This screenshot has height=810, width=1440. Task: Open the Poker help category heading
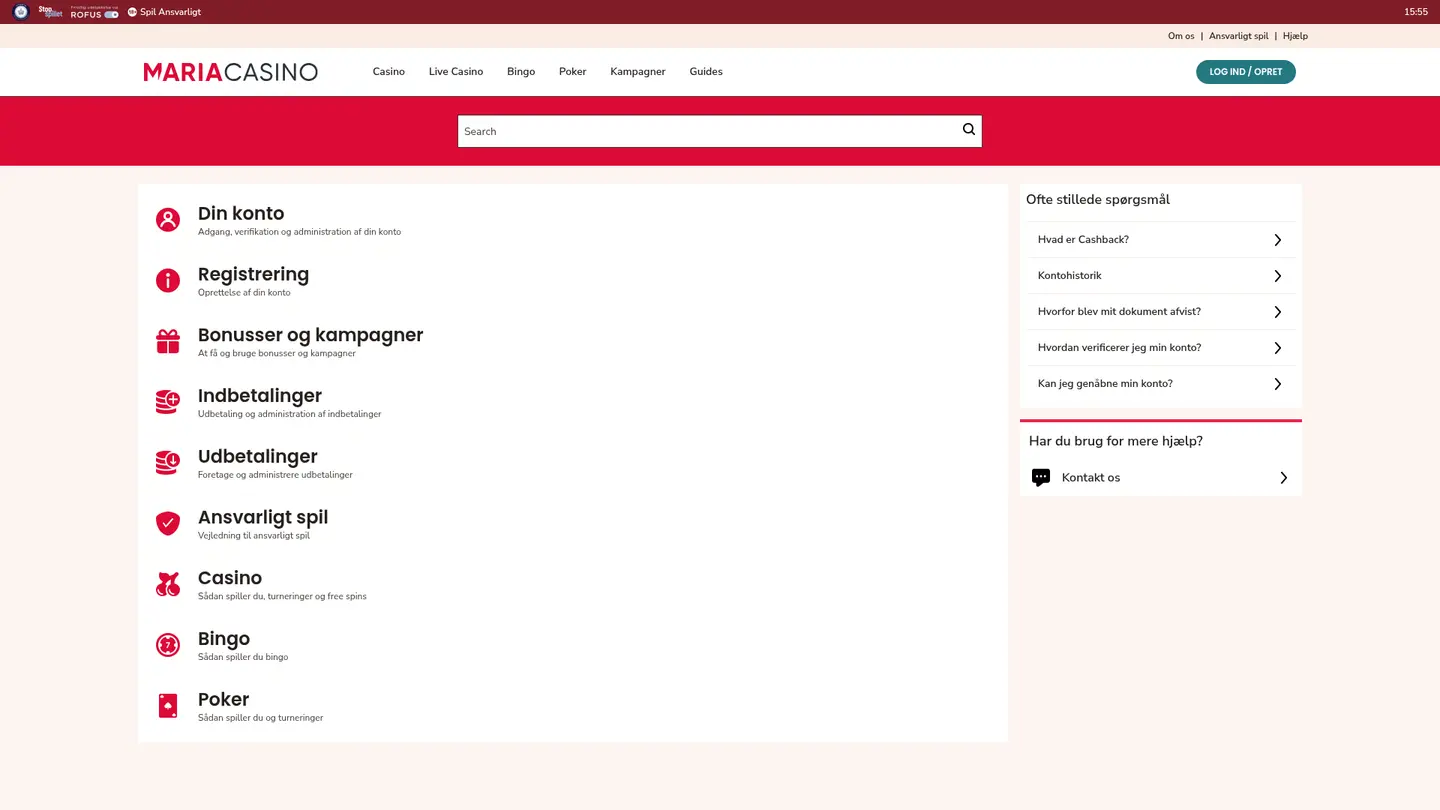223,699
